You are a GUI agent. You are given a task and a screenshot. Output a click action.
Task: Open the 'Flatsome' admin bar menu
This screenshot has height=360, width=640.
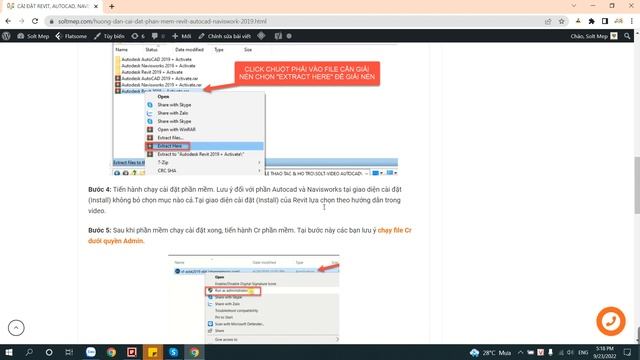click(71, 36)
